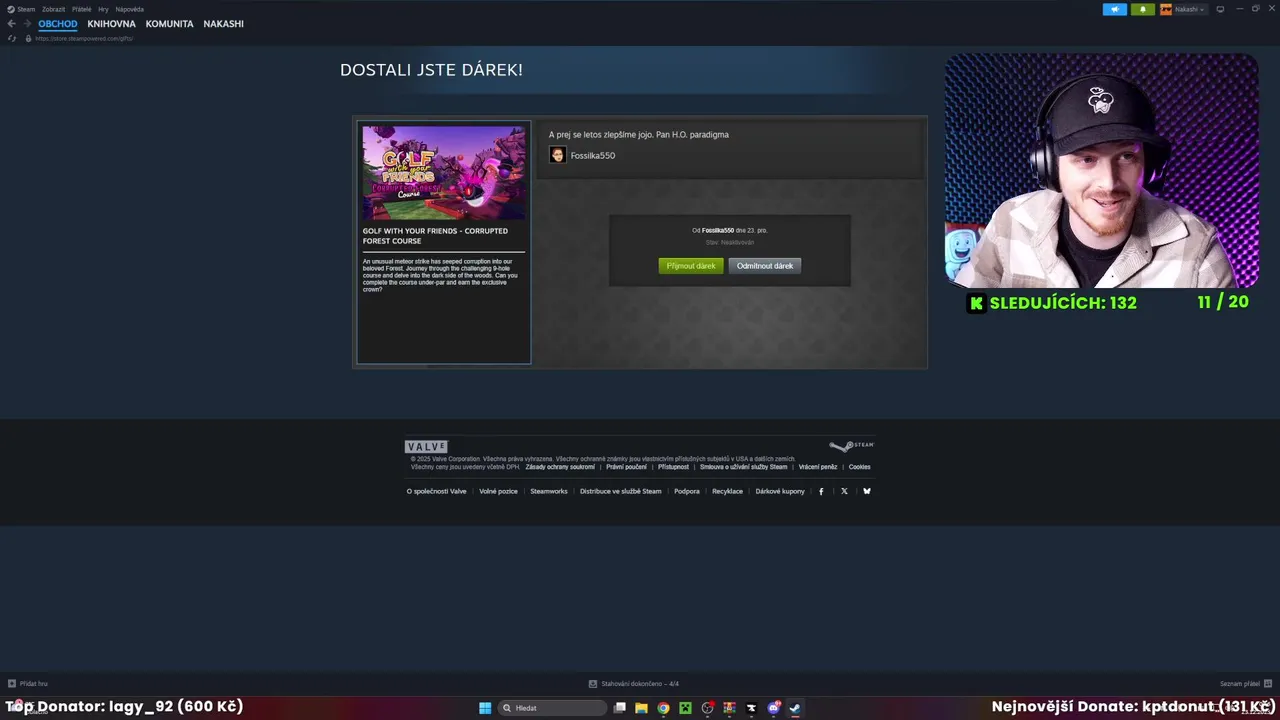This screenshot has width=1280, height=720.
Task: Launch Chrome from the taskbar
Action: pos(663,708)
